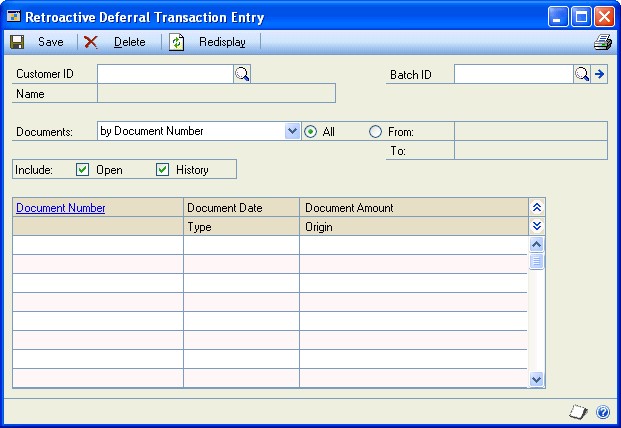Screen dimensions: 621x428
Task: Maximize the Retroactive Deferral window
Action: (x=581, y=17)
